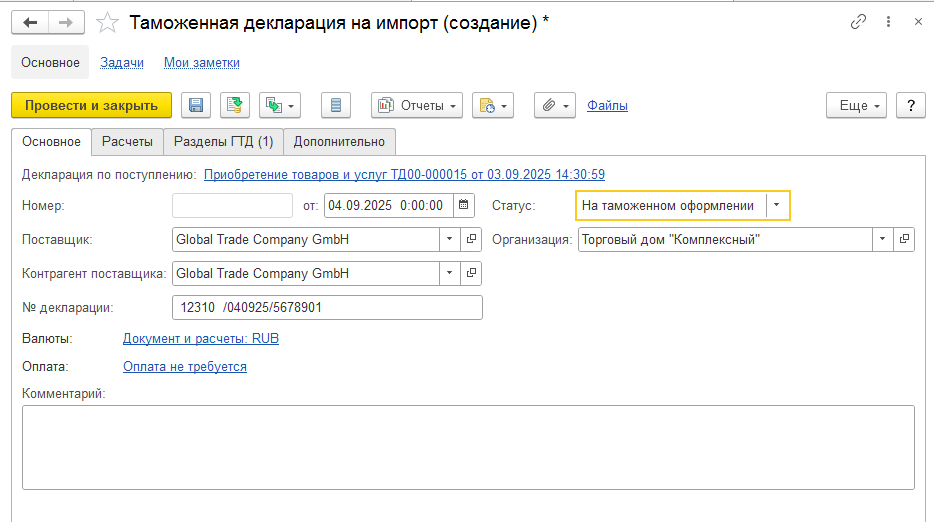Screen dimensions: 934x522
Task: Click the Провести и закрыть button
Action: pos(91,105)
